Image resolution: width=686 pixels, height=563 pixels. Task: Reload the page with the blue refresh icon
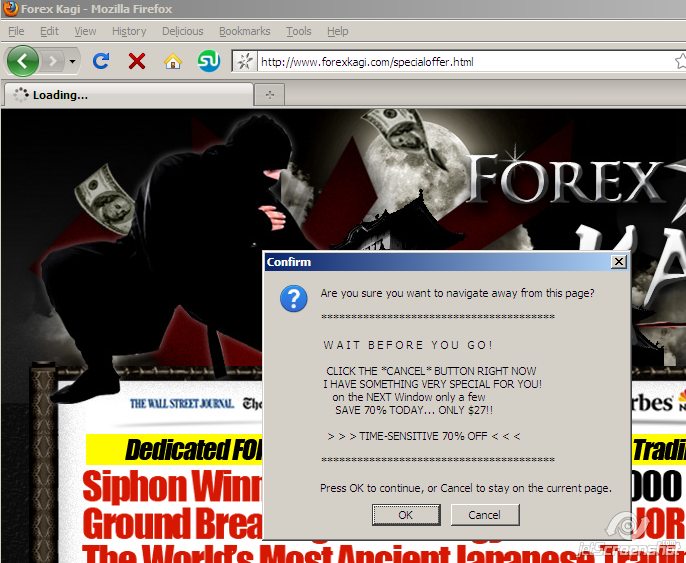[x=101, y=61]
